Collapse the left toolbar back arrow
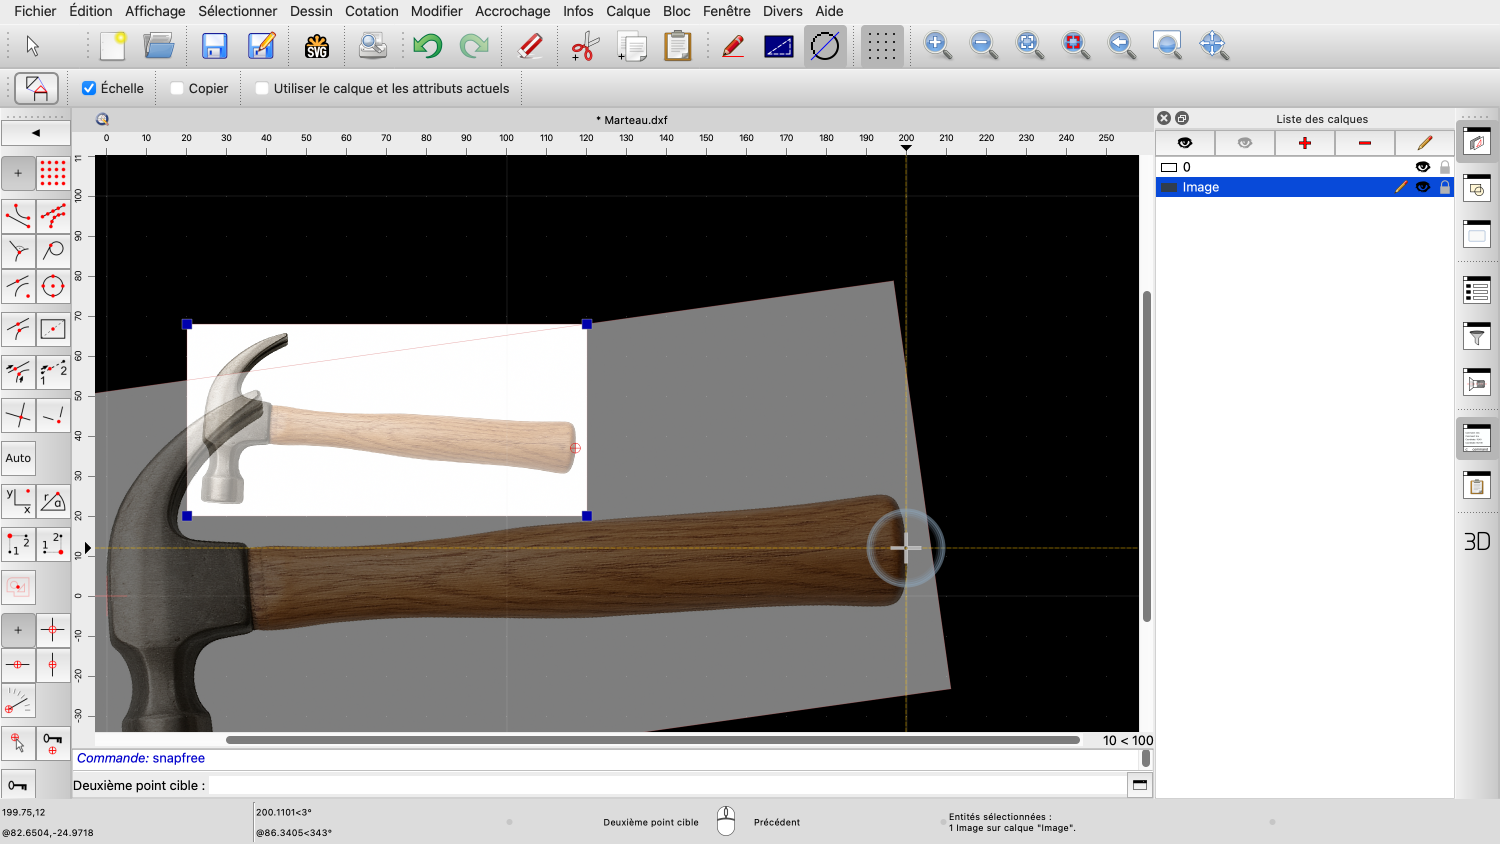The width and height of the screenshot is (1500, 844). tap(36, 133)
